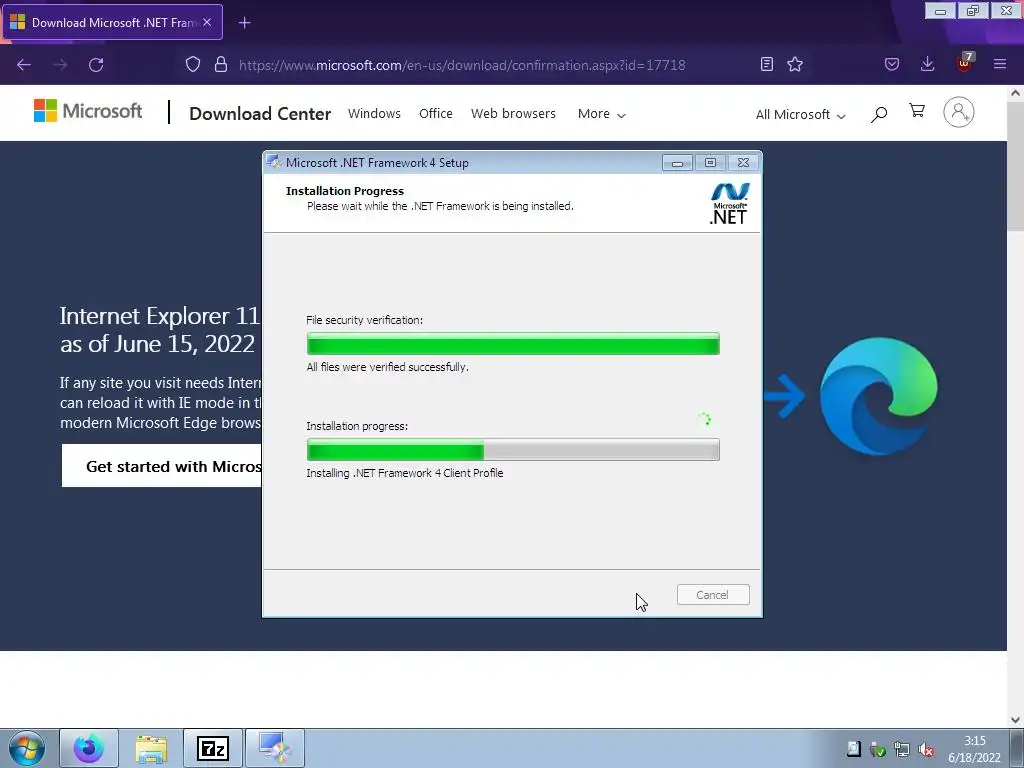Click the muted volume tray icon
Viewport: 1024px width, 768px height.
click(x=926, y=750)
